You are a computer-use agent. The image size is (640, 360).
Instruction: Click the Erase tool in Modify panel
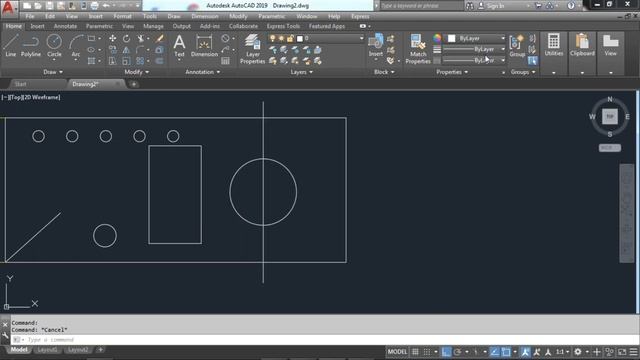point(160,38)
